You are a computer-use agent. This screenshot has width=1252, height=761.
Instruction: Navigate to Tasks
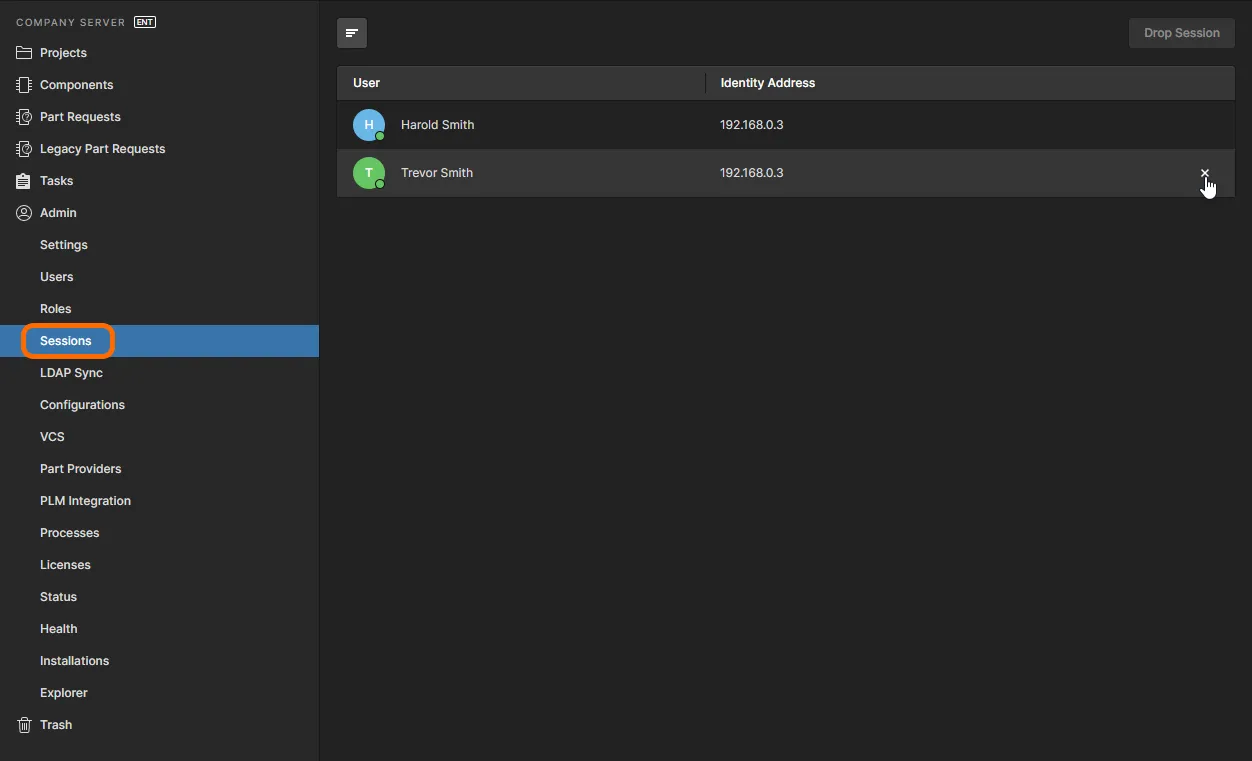click(x=57, y=181)
